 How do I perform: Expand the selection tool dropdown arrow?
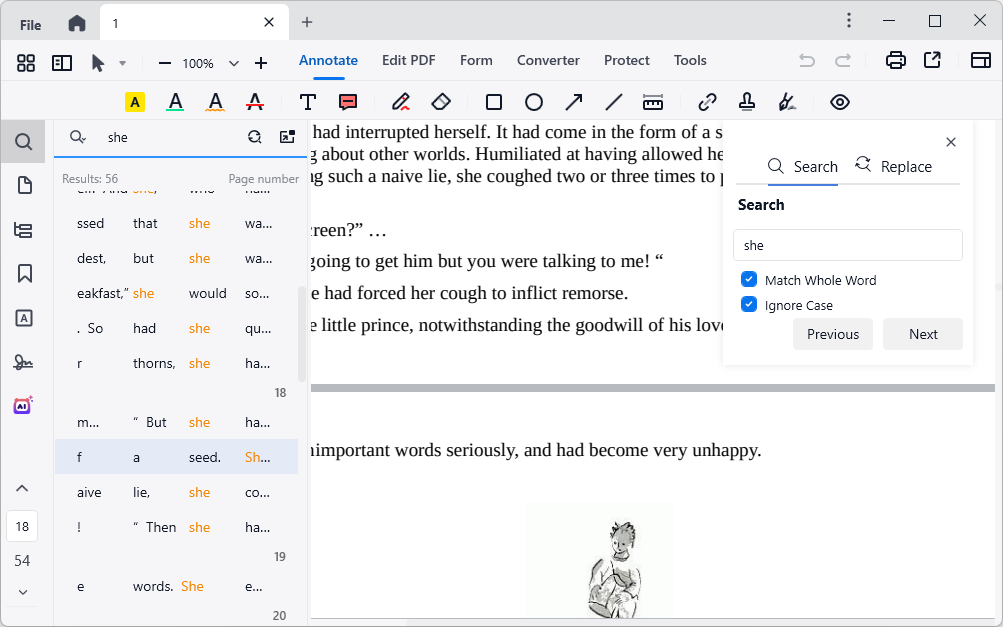point(121,62)
